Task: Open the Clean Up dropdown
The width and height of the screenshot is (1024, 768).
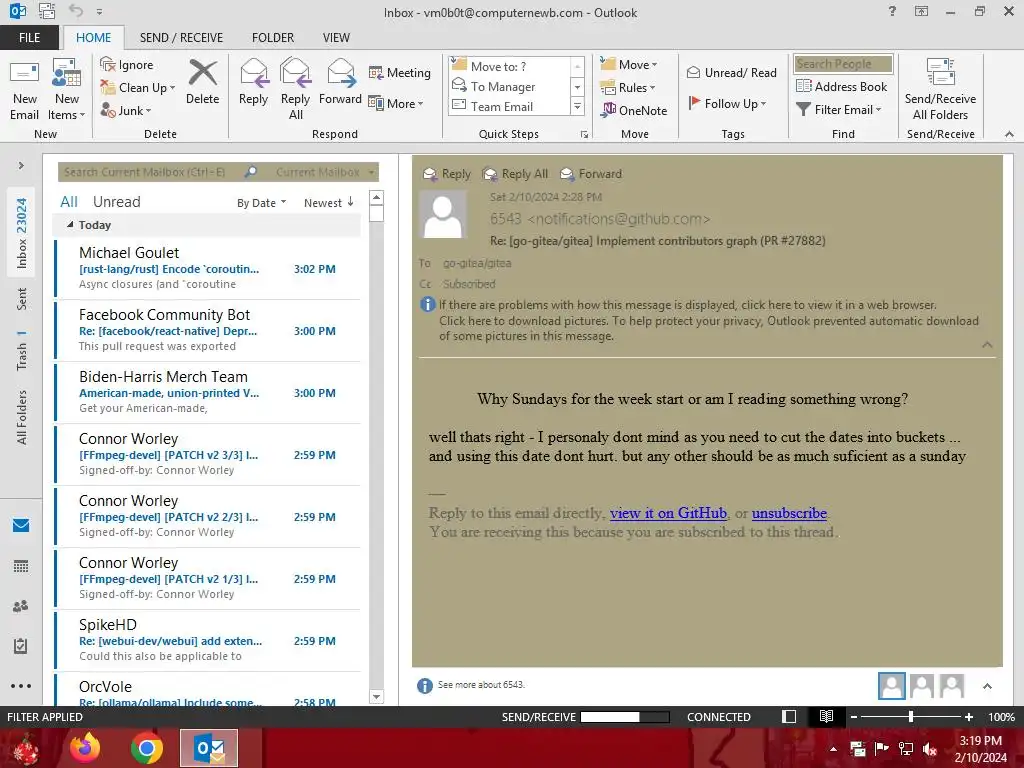Action: tap(138, 88)
